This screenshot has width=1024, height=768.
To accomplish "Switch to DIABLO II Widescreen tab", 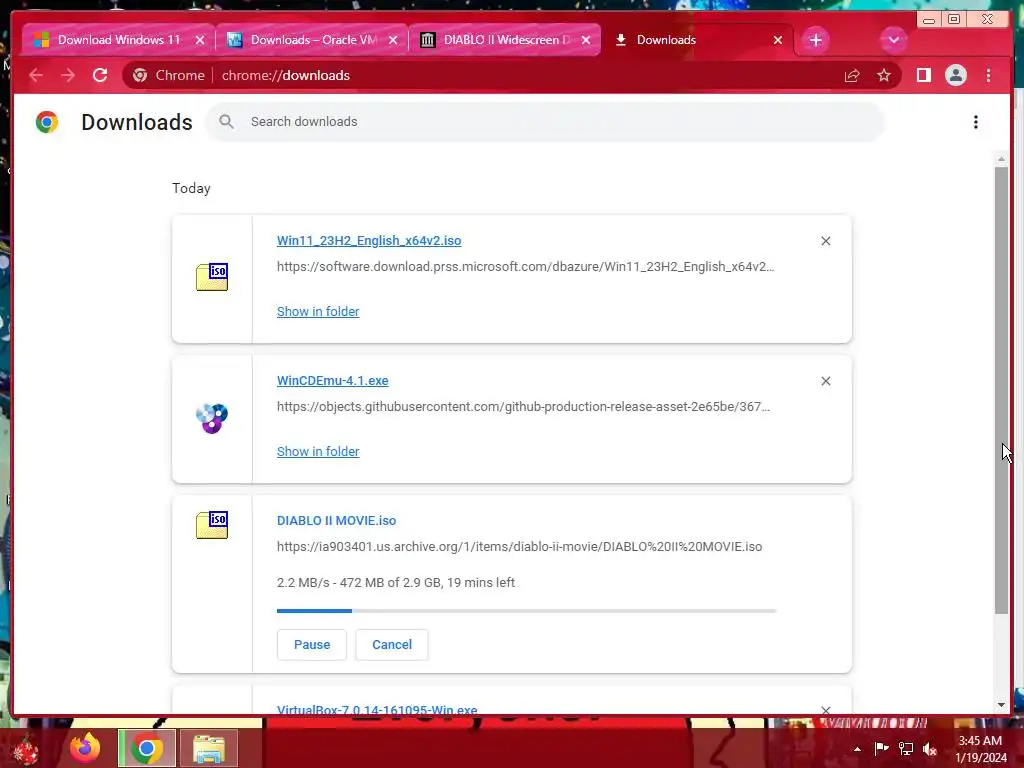I will (x=504, y=40).
